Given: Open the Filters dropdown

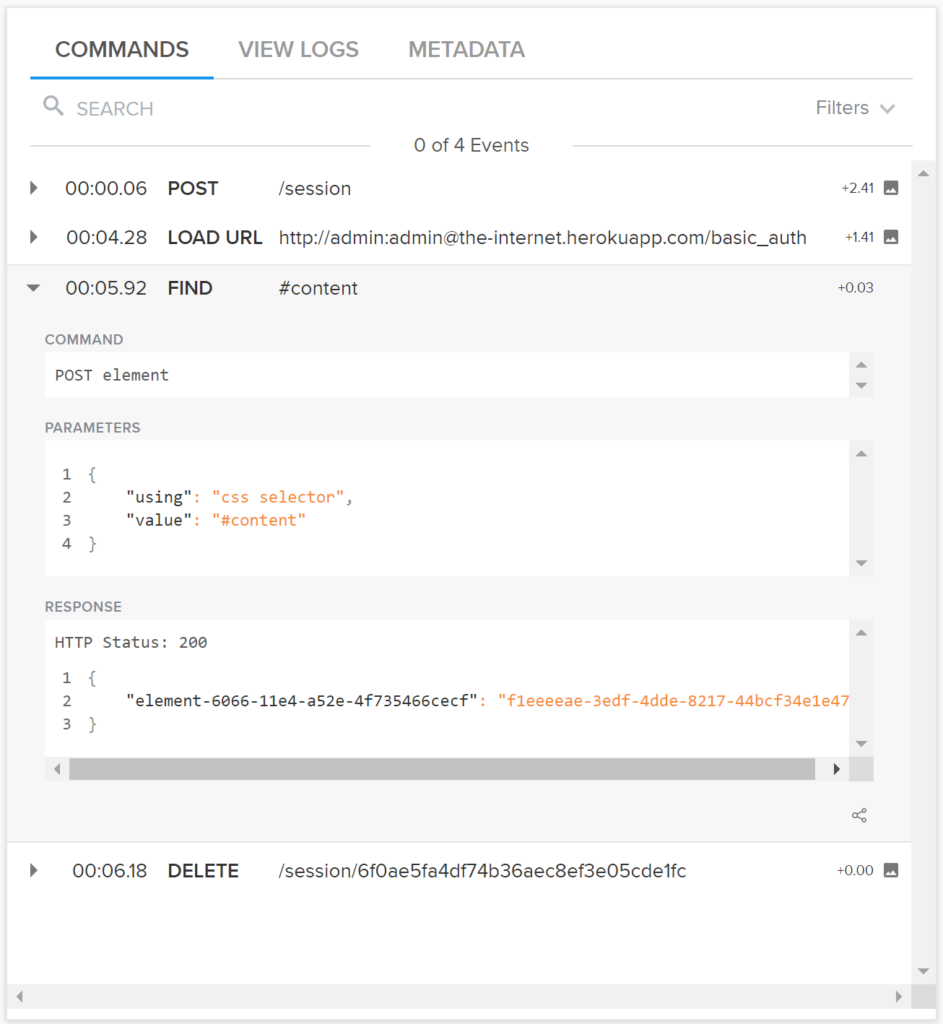Looking at the screenshot, I should (855, 108).
